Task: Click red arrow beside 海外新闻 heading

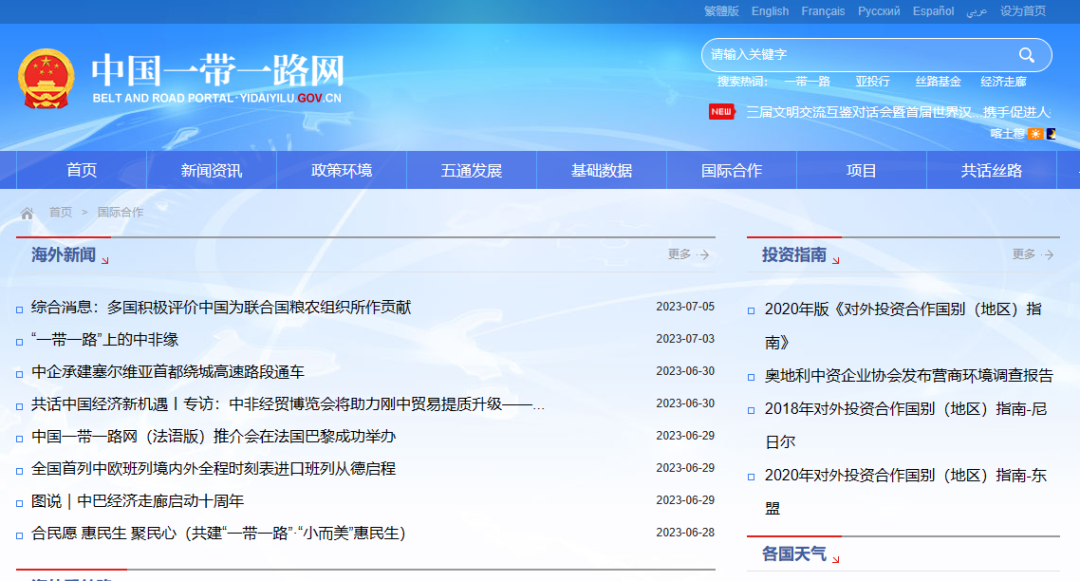Action: pyautogui.click(x=105, y=261)
